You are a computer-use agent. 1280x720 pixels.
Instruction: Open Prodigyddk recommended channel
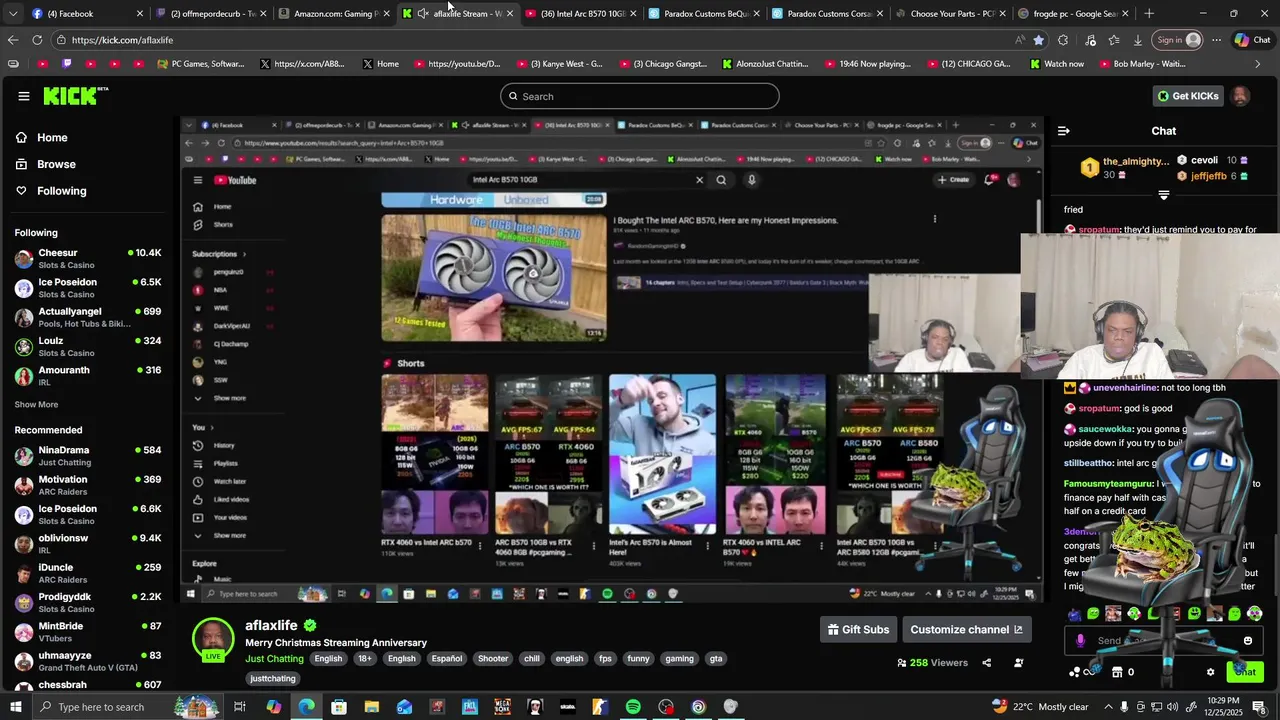(x=88, y=603)
